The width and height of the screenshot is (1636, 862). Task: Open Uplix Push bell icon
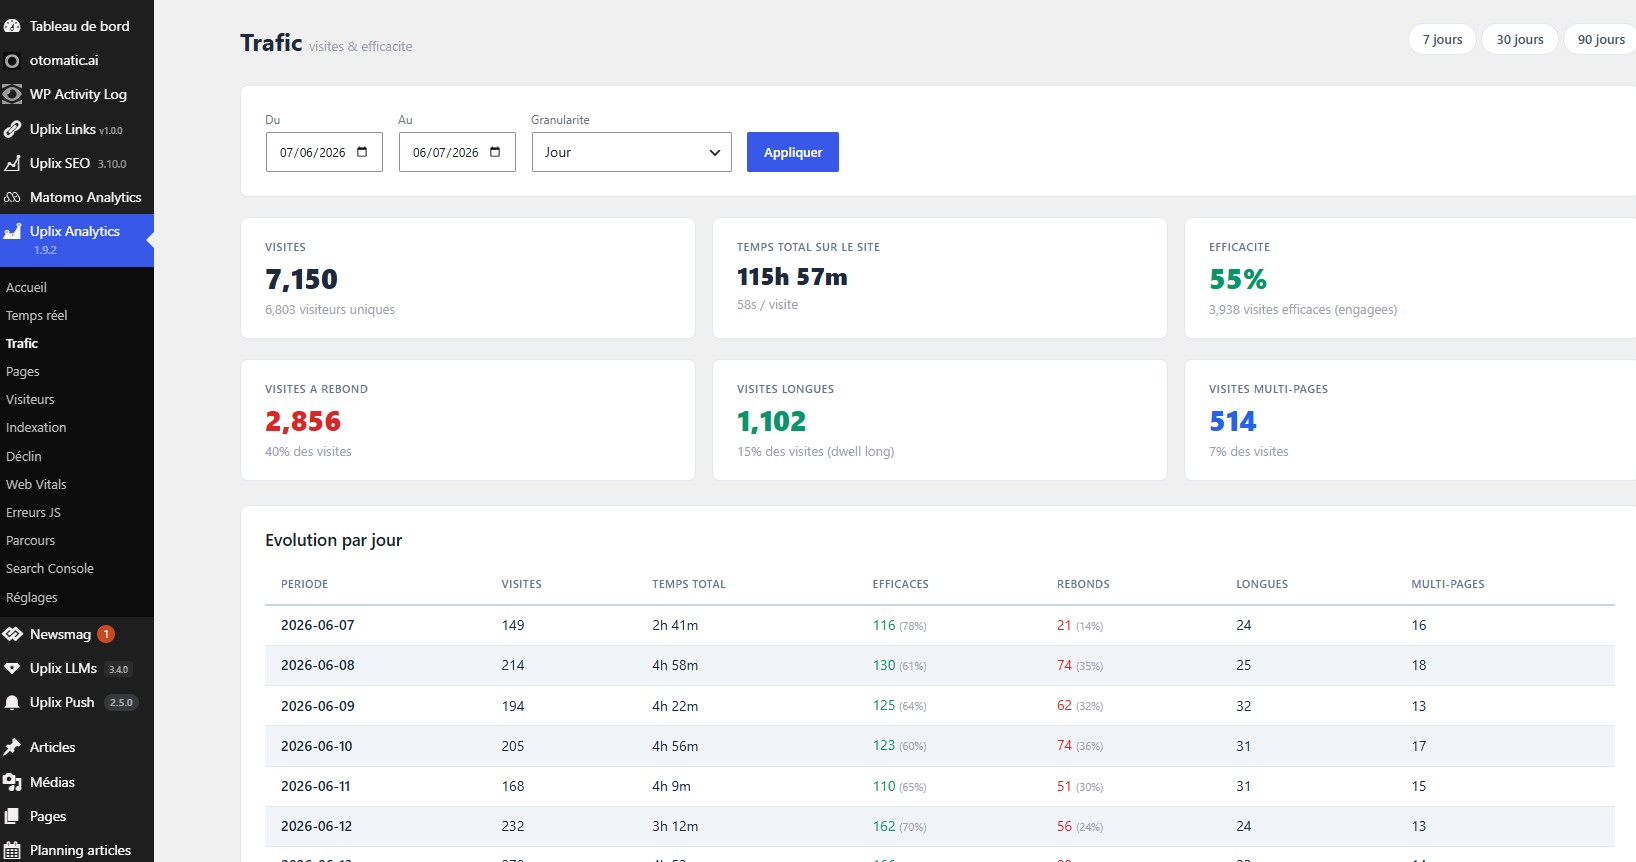pos(12,702)
